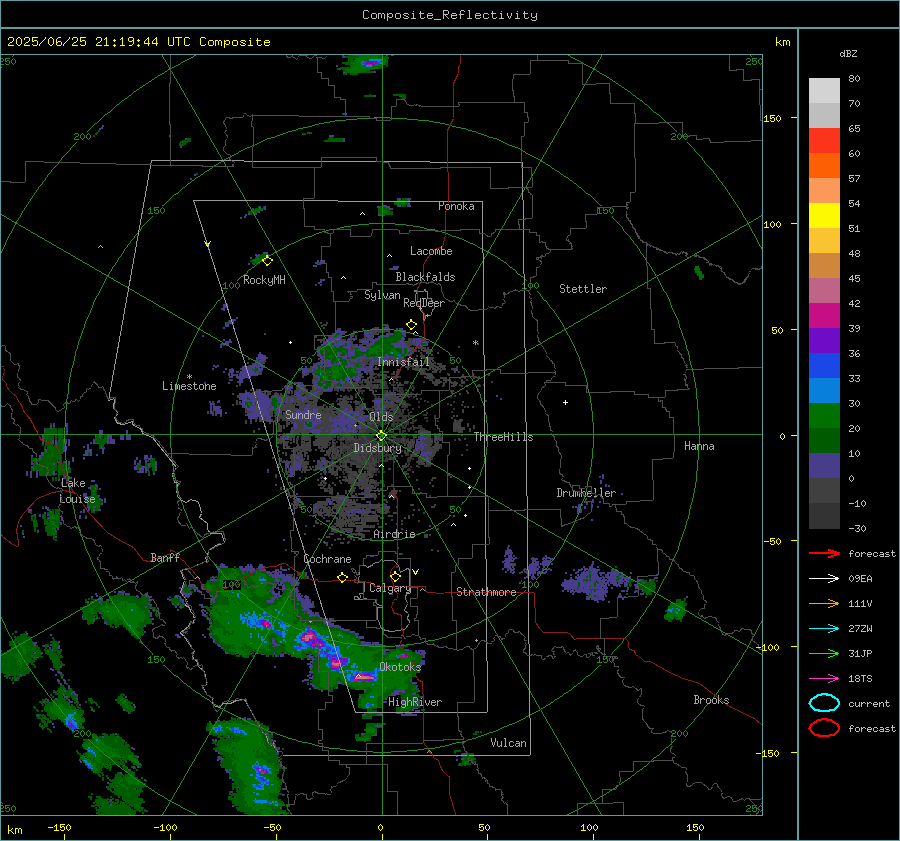Select the orange 57–60 dBZ color swatch
The width and height of the screenshot is (900, 841).
pyautogui.click(x=824, y=166)
